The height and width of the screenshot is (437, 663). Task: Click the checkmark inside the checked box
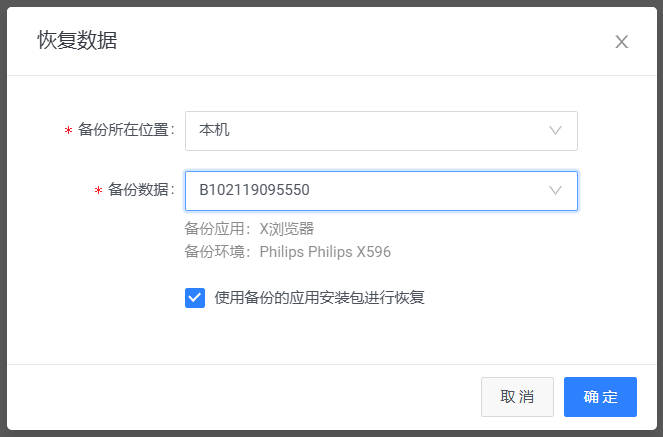click(x=195, y=298)
